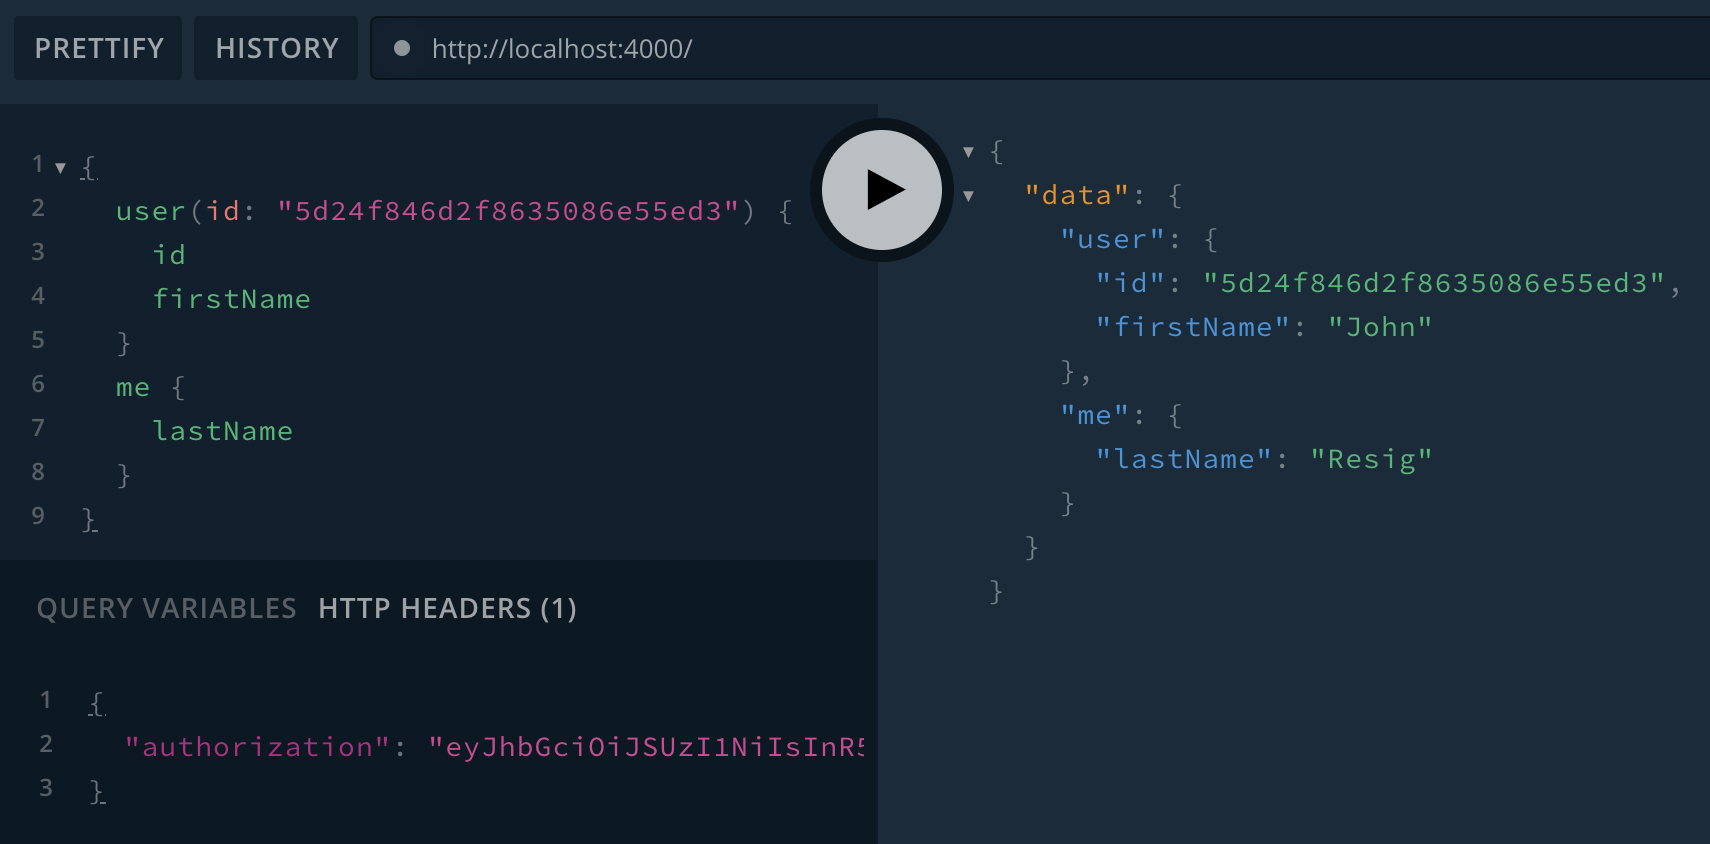Click the "John" value in the response
The width and height of the screenshot is (1710, 844).
coord(1380,327)
